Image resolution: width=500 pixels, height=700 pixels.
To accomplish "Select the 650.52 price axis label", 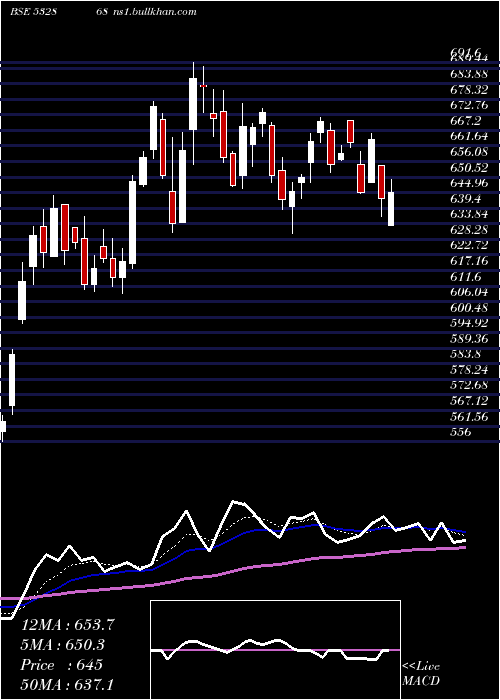I will coord(468,168).
